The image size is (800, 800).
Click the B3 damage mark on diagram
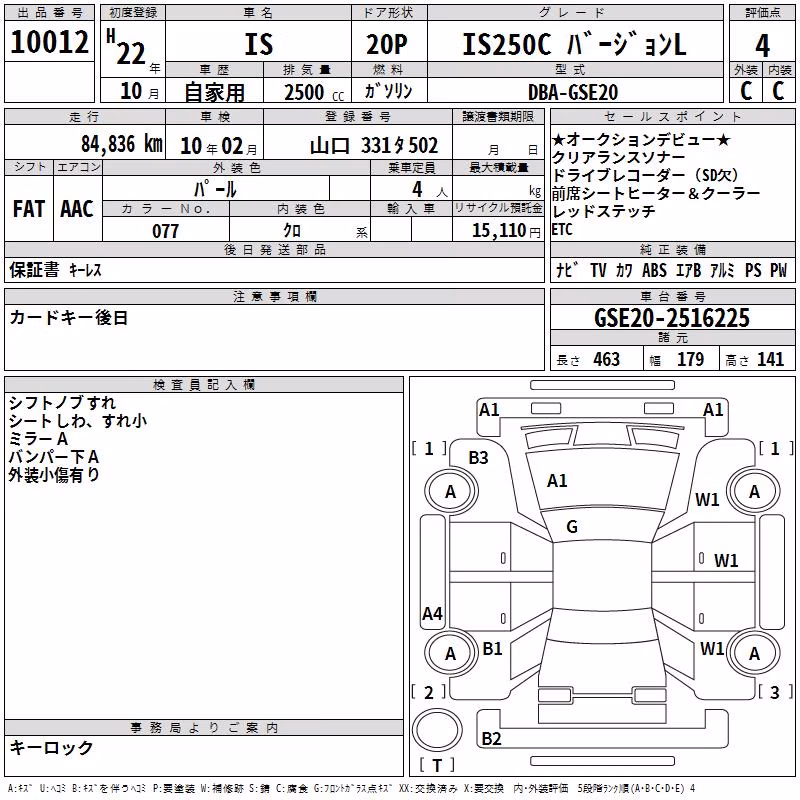pyautogui.click(x=478, y=458)
